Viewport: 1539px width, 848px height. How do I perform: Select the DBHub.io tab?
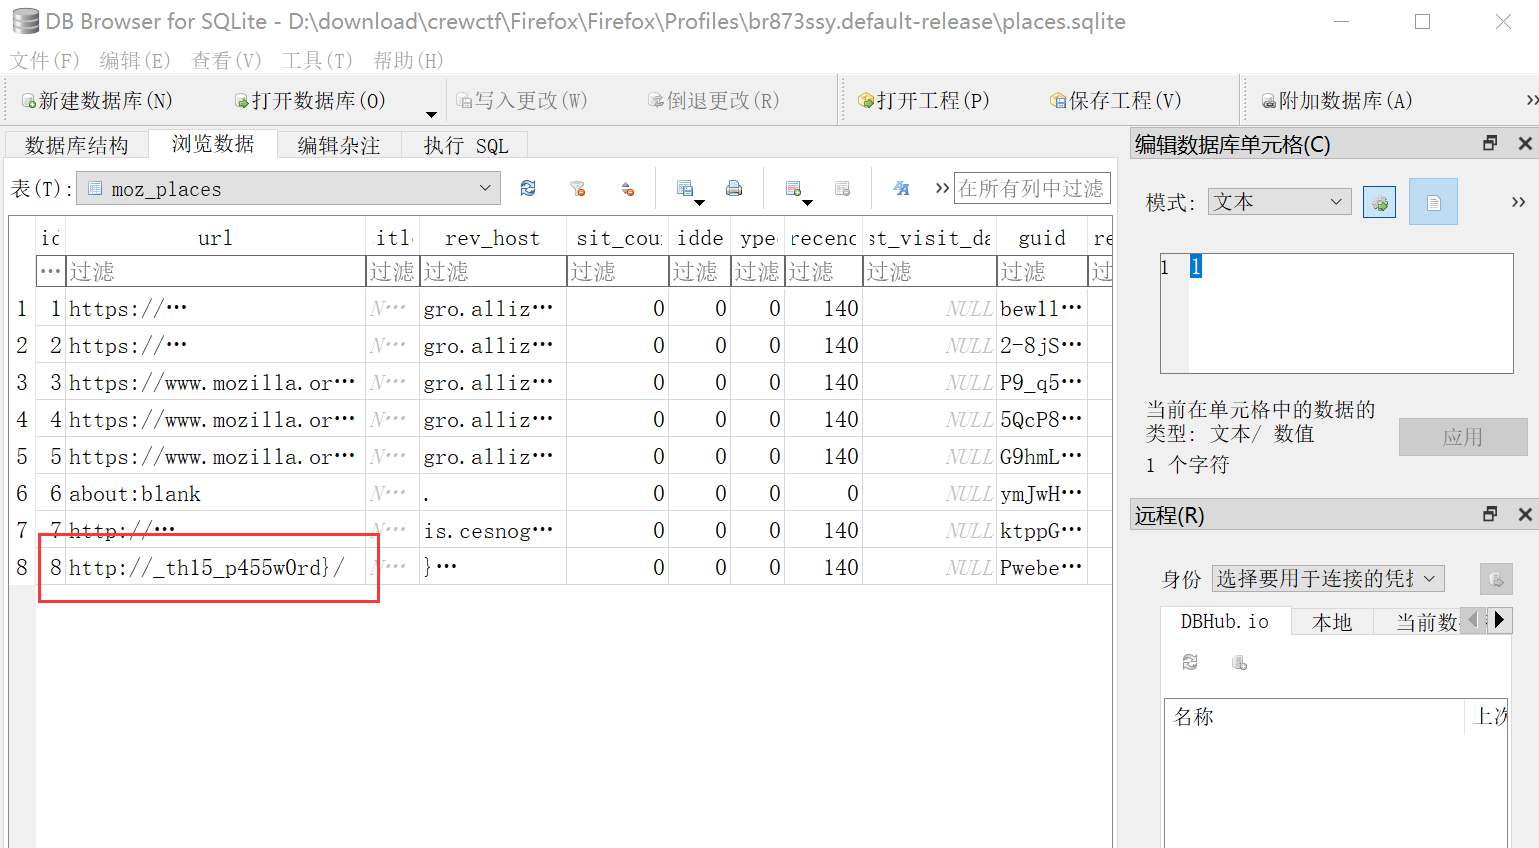pyautogui.click(x=1224, y=621)
